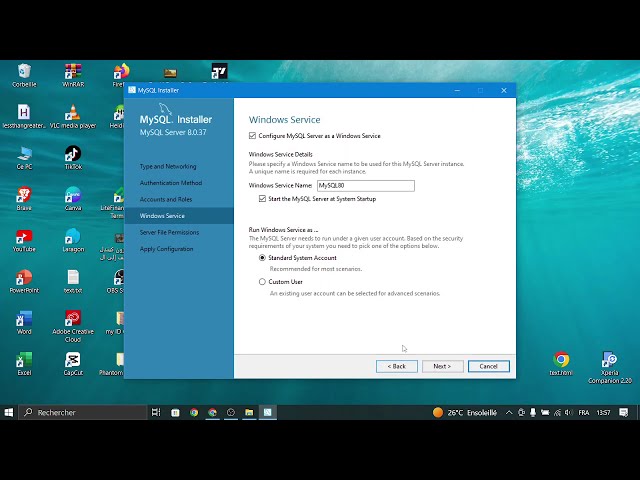Click MySQL Installer taskbar icon
This screenshot has height=480, width=640.
coord(268,413)
